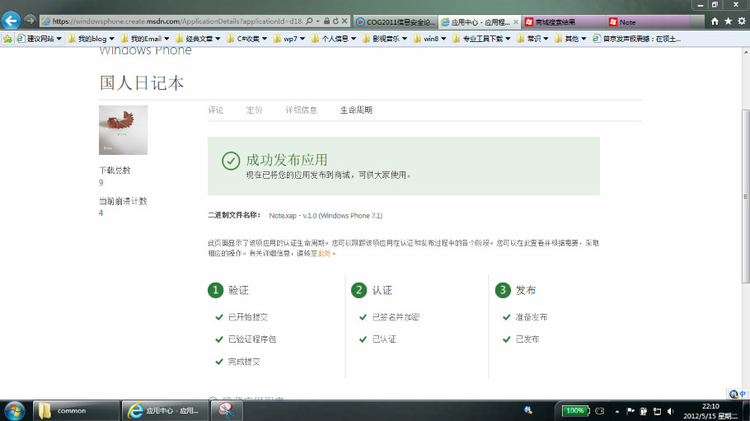Click the Windows Start orb
The height and width of the screenshot is (421, 750).
click(x=14, y=410)
